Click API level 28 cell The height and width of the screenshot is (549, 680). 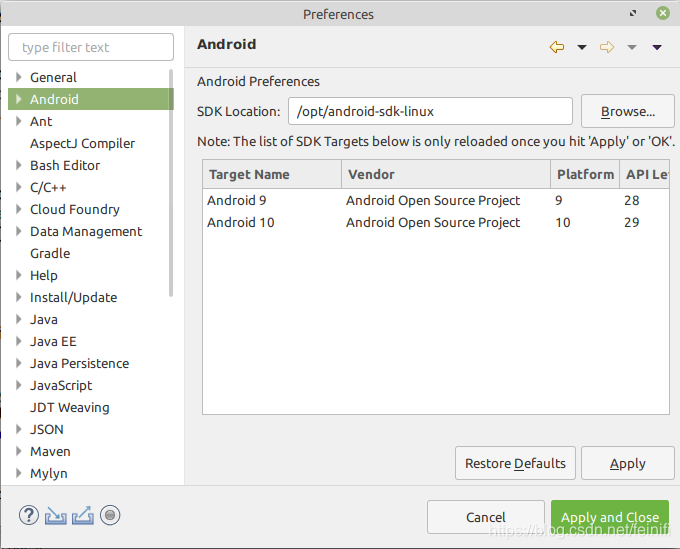tap(631, 200)
